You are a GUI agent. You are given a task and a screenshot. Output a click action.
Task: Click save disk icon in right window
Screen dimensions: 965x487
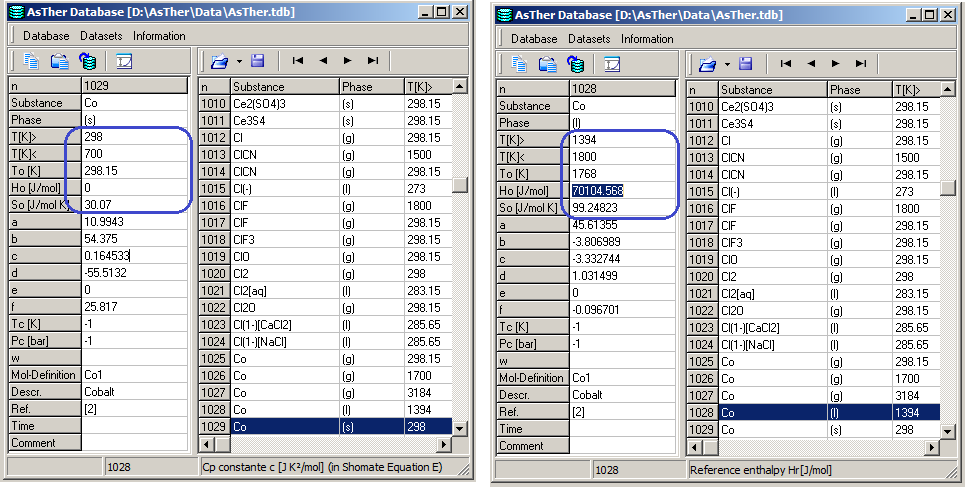point(745,63)
